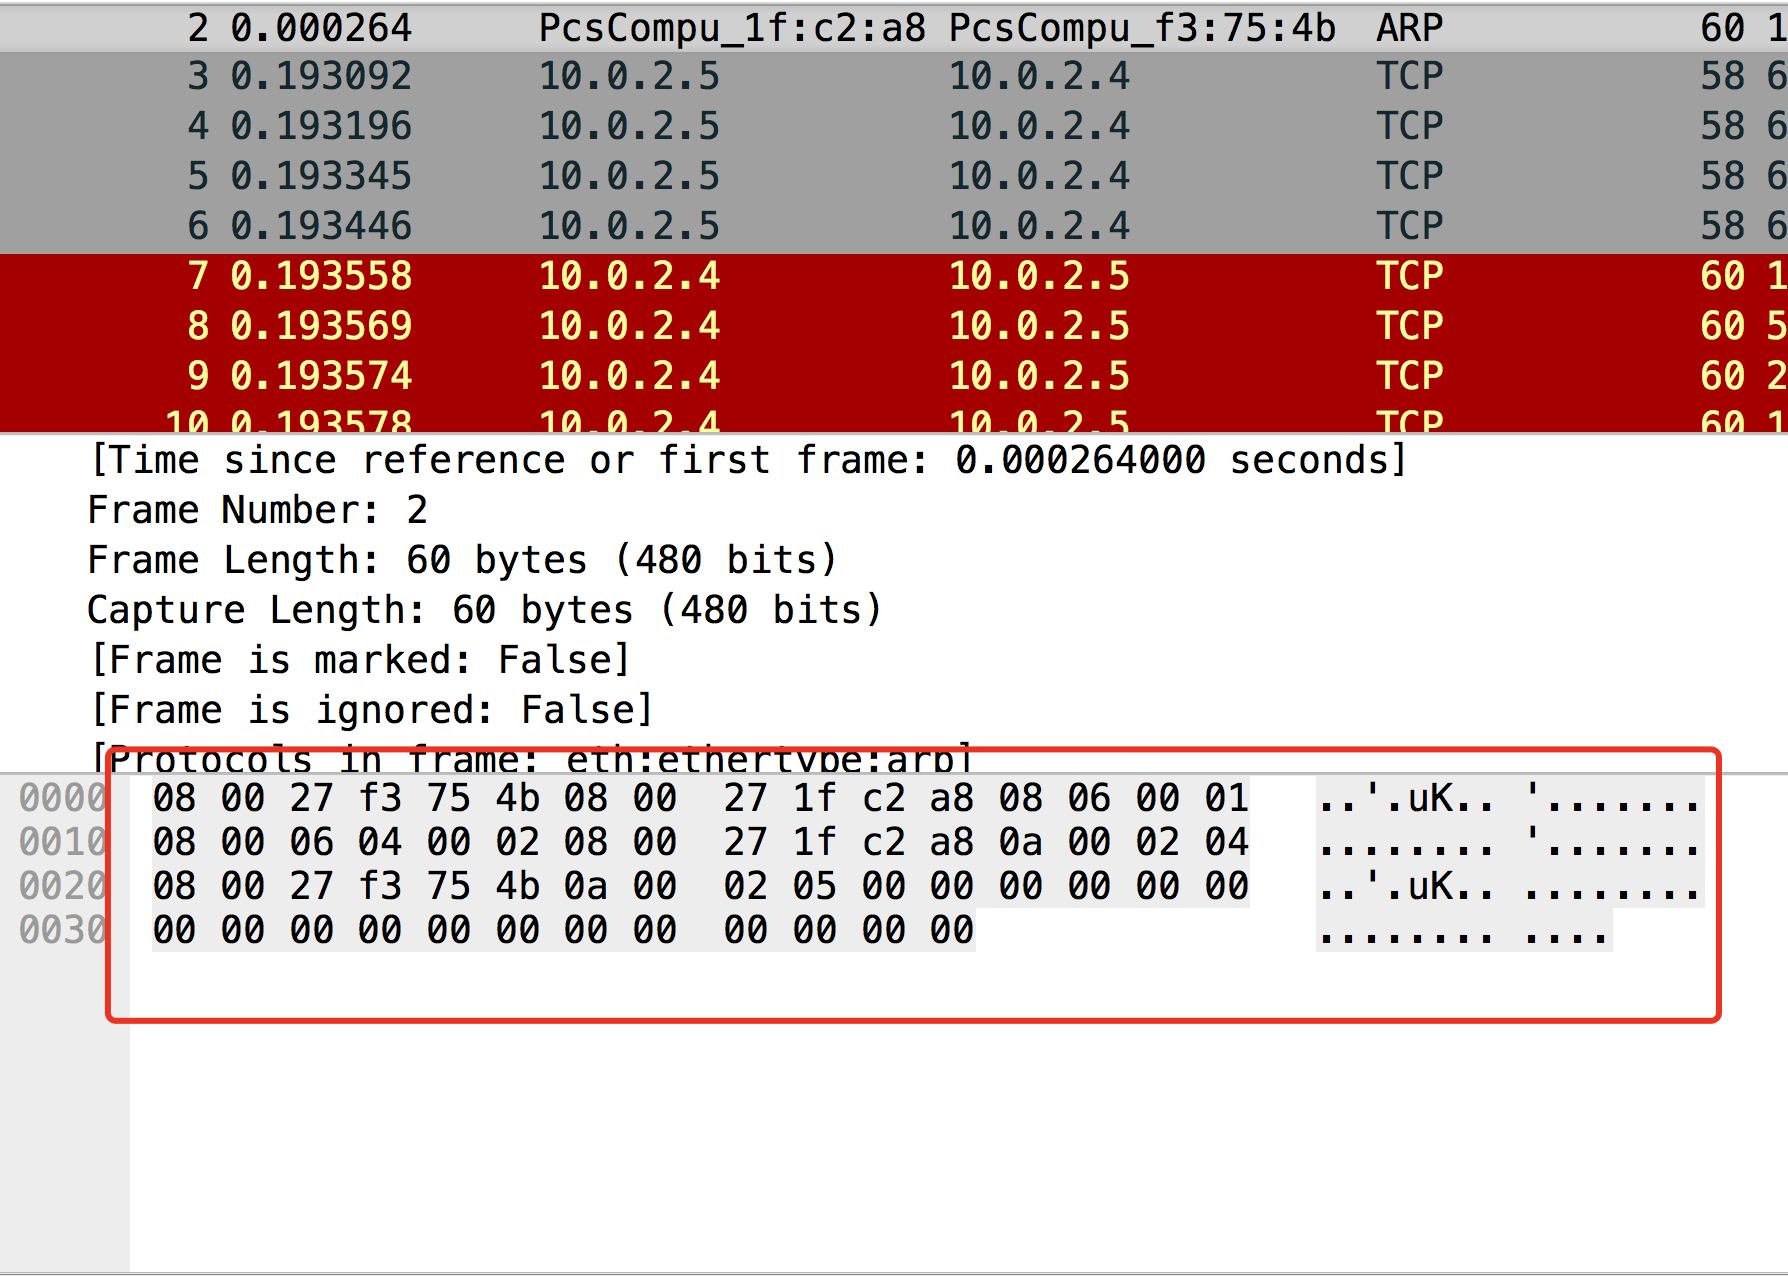This screenshot has width=1788, height=1276.
Task: Click destination 10.0.2.5 of packet 8
Action: click(1039, 327)
